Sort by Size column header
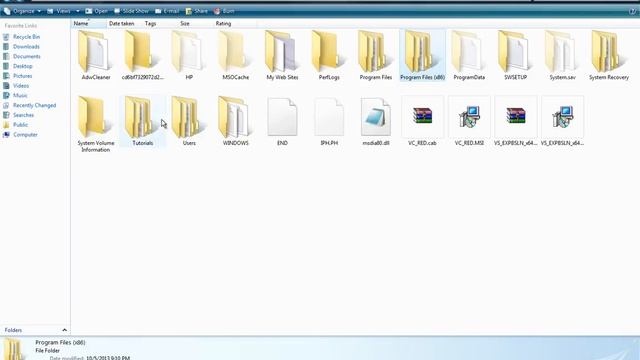This screenshot has width=640, height=360. (x=185, y=24)
